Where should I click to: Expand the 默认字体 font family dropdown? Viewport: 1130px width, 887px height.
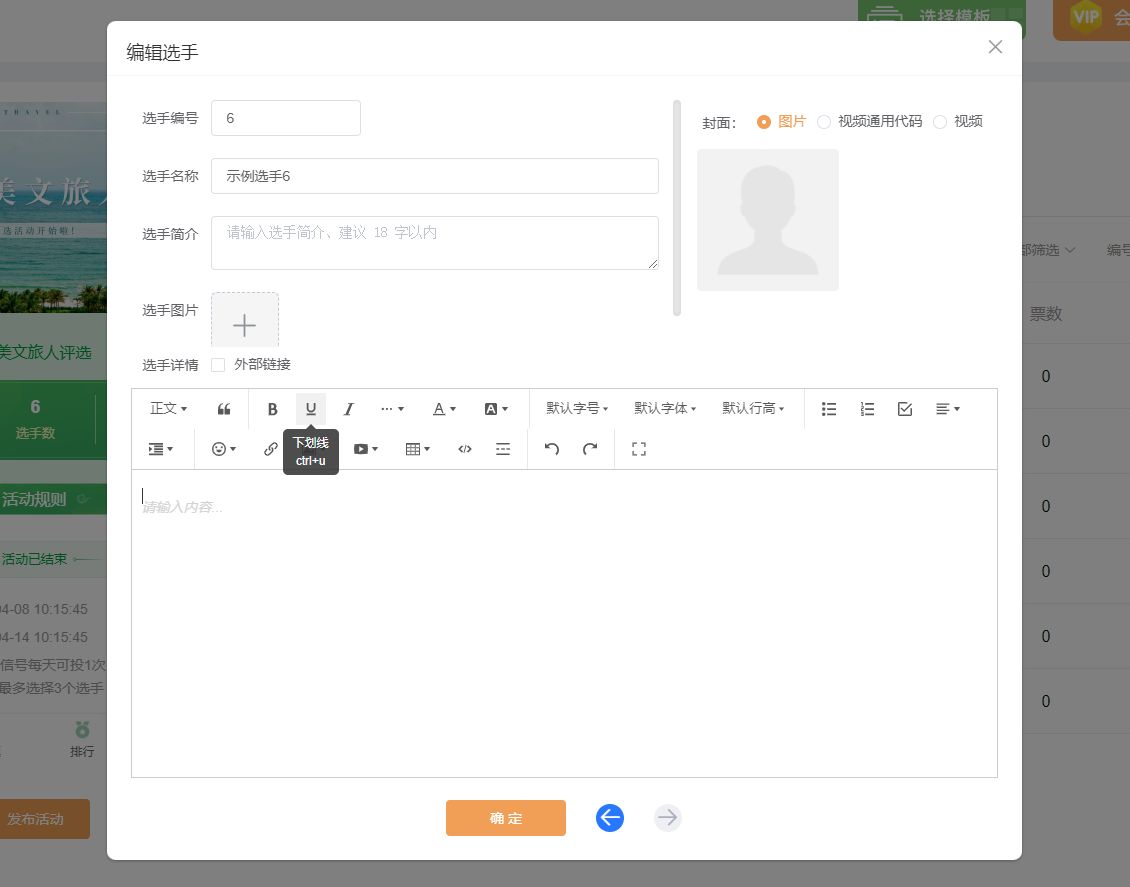point(665,409)
